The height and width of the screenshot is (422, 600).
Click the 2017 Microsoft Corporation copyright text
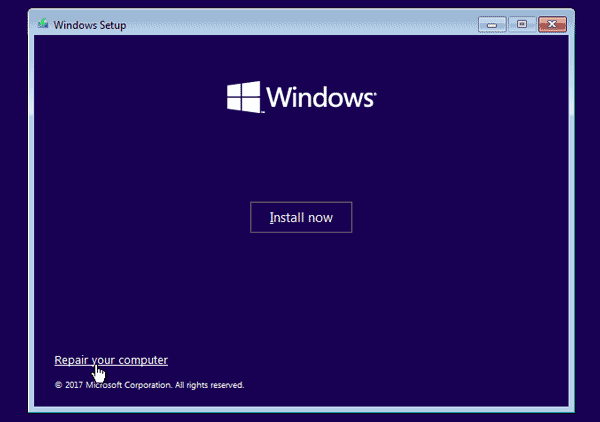[149, 385]
